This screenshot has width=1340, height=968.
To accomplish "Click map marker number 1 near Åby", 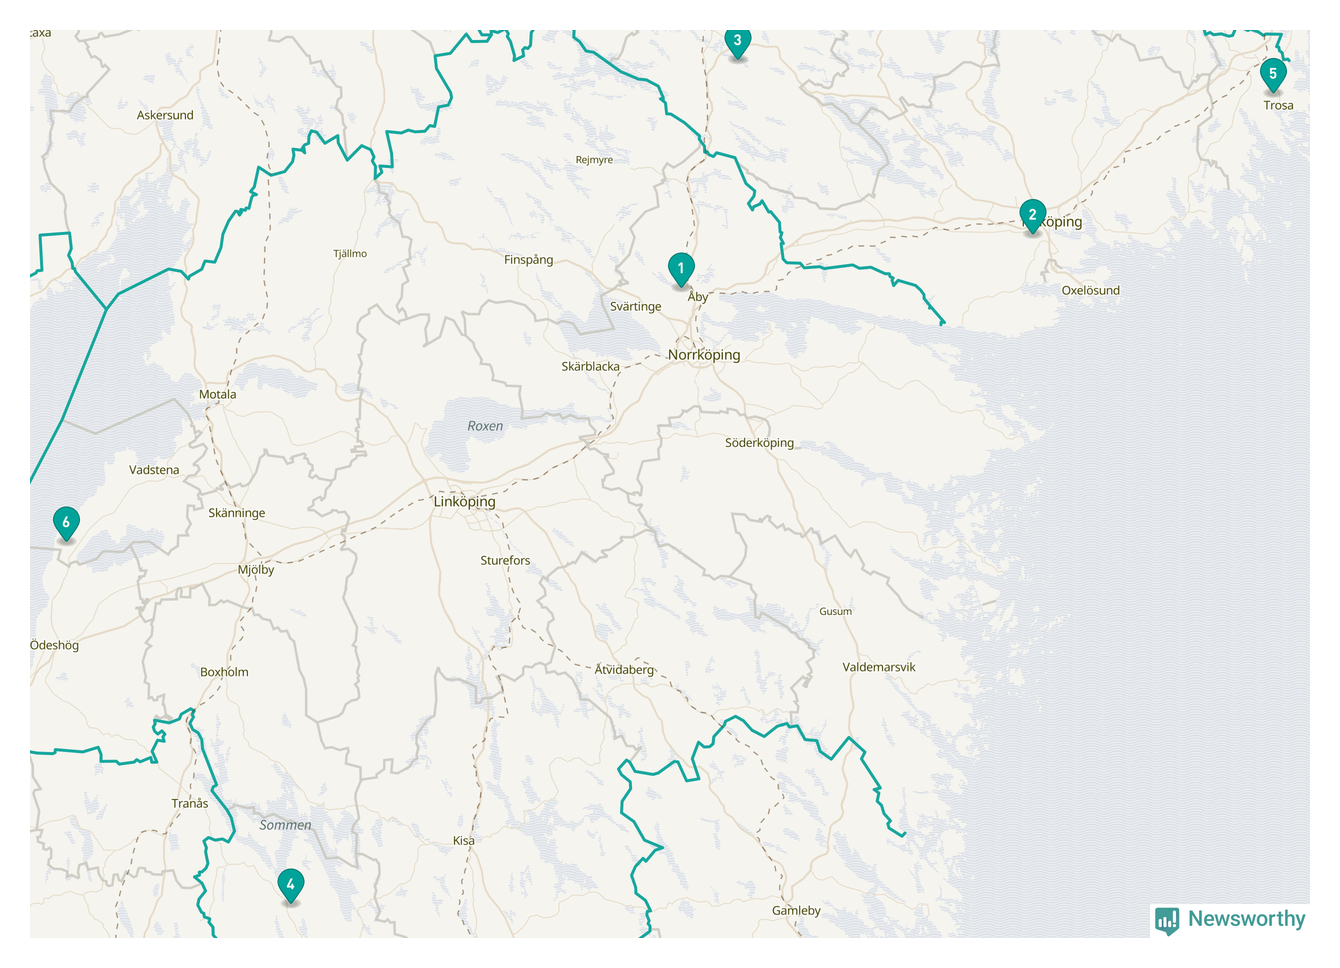I will coord(681,268).
